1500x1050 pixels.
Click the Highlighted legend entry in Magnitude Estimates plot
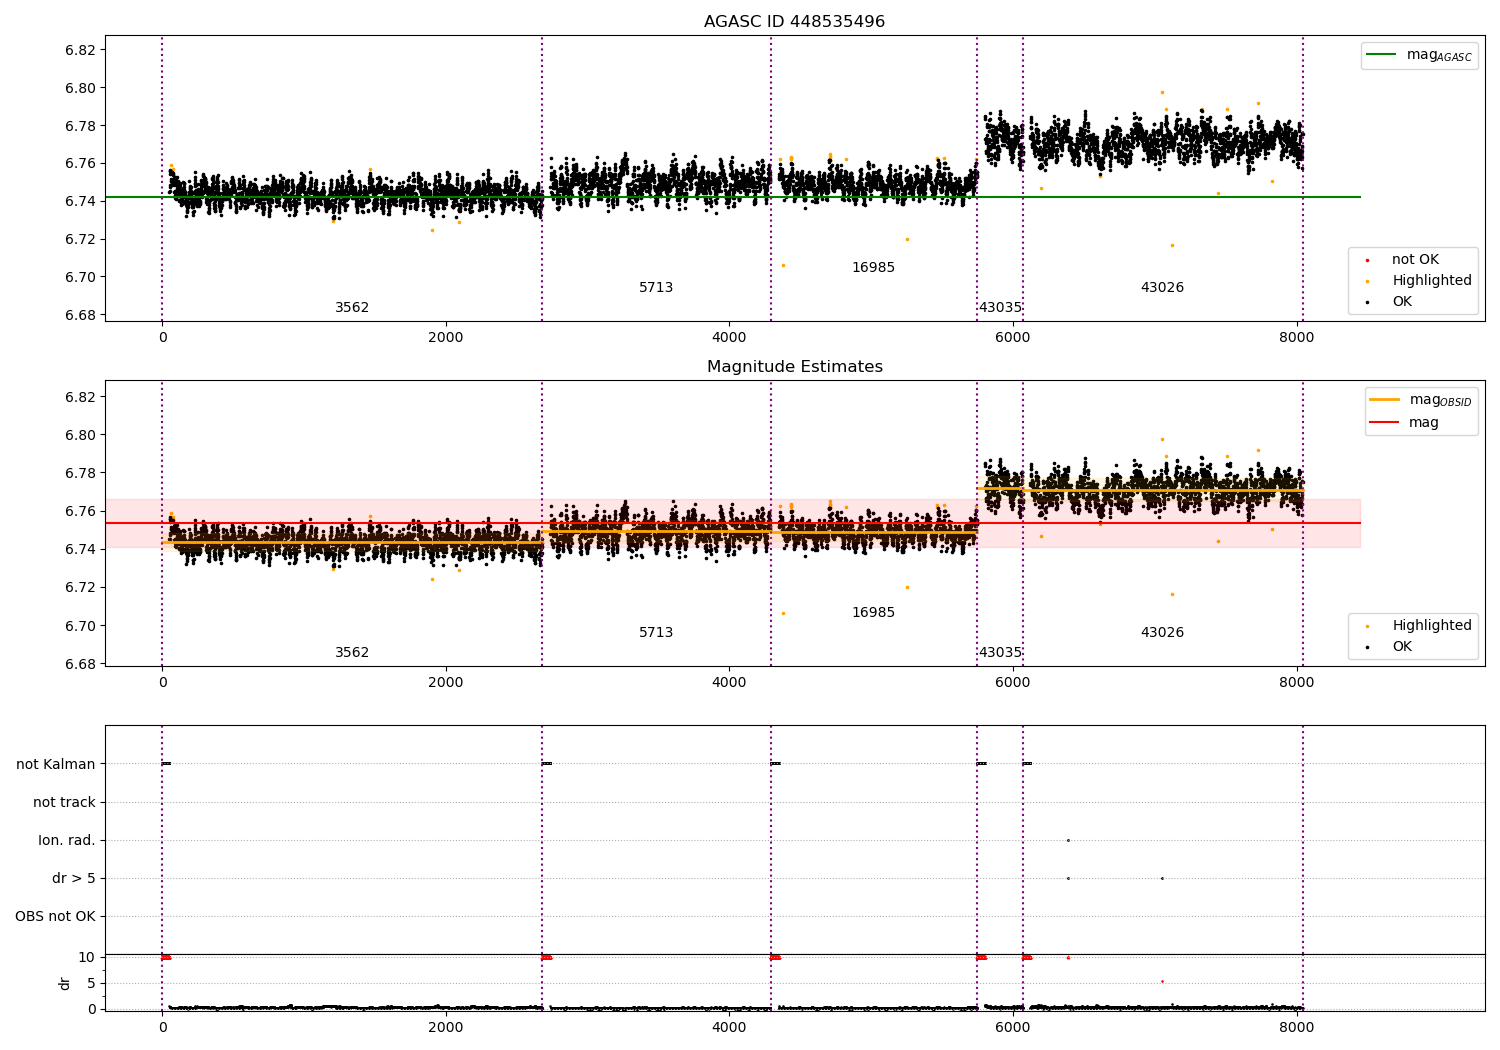click(x=1432, y=626)
